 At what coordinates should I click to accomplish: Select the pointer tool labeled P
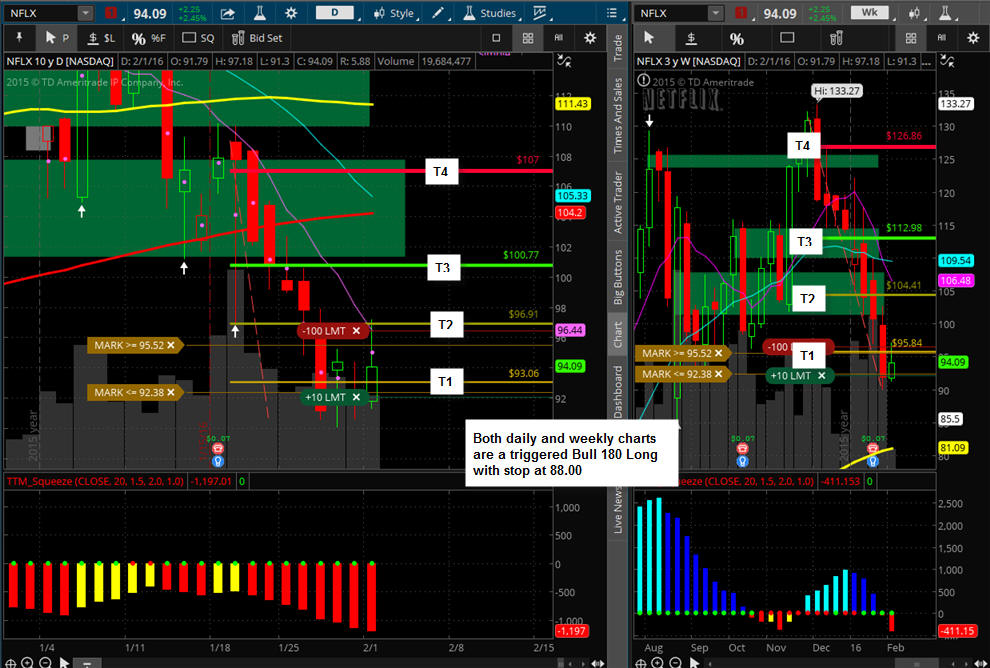coord(57,38)
